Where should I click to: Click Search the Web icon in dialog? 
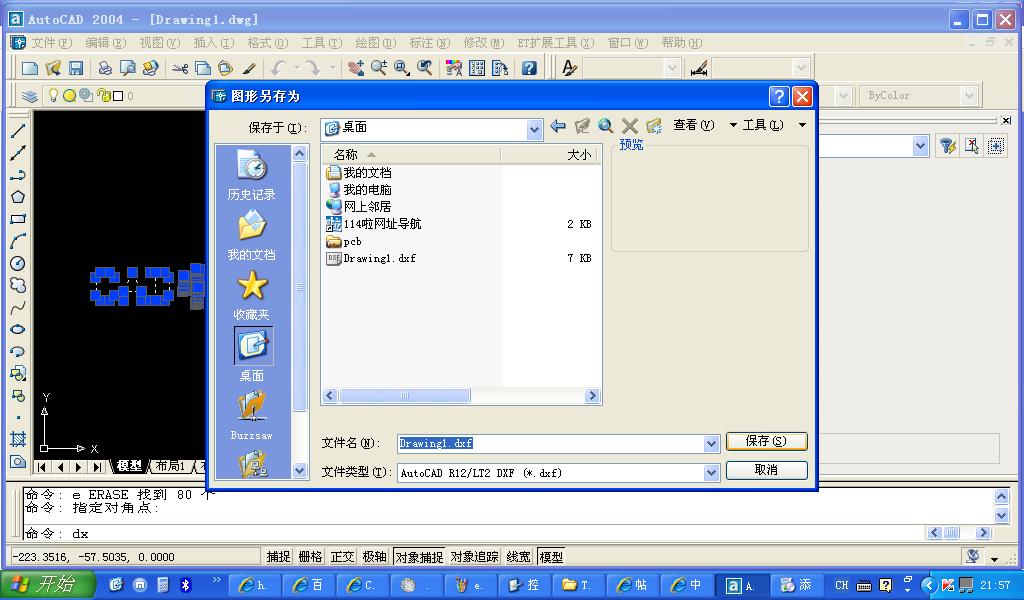pos(606,125)
